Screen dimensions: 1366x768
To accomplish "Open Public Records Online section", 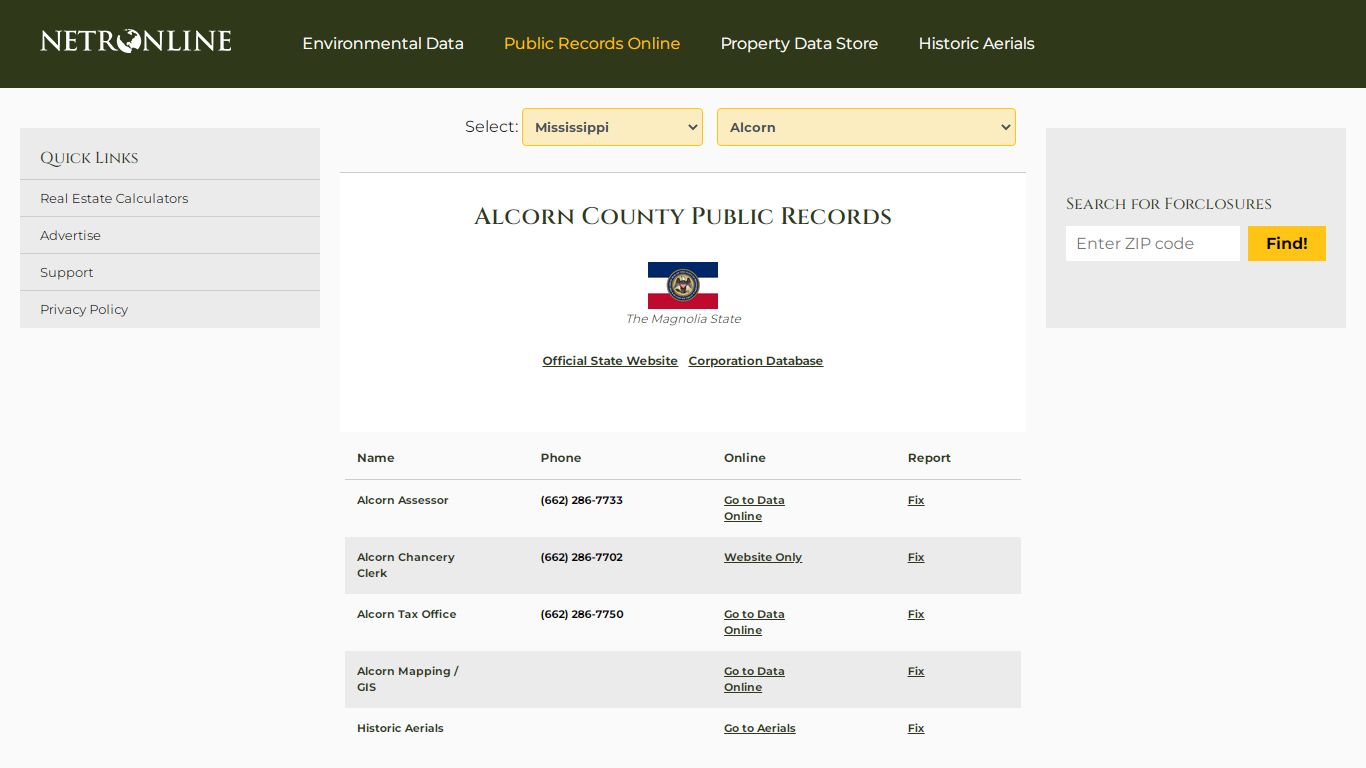I will point(592,44).
